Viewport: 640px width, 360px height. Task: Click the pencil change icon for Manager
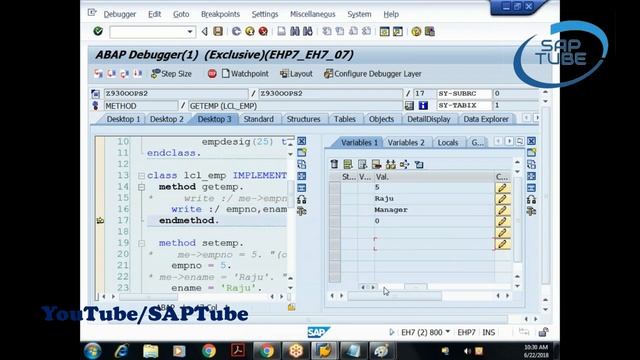pyautogui.click(x=502, y=210)
